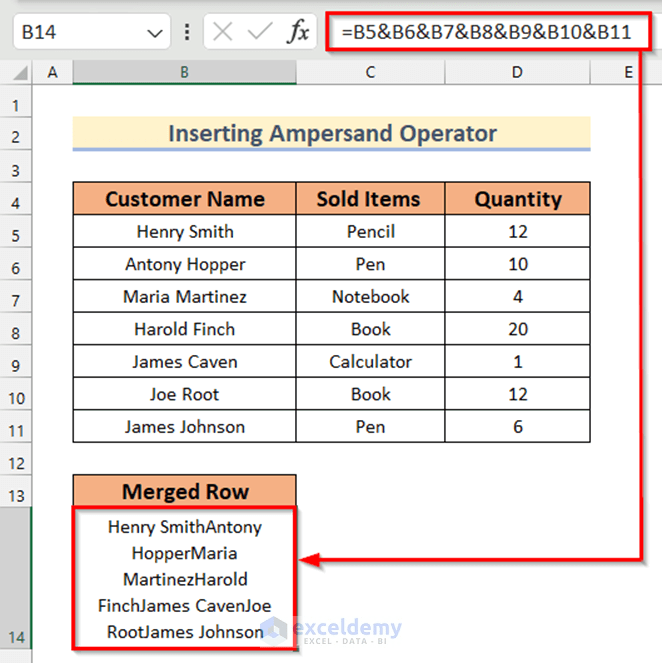Click the Cancel (X) formula icon
The width and height of the screenshot is (662, 663).
click(222, 32)
